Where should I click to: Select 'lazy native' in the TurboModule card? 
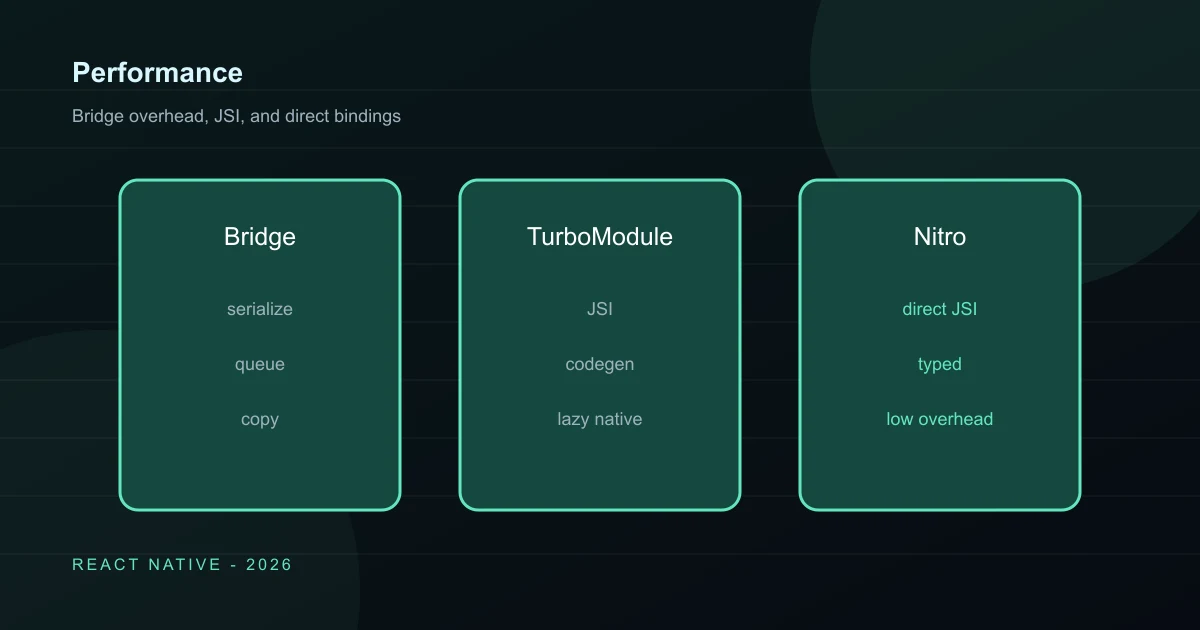[x=600, y=419]
